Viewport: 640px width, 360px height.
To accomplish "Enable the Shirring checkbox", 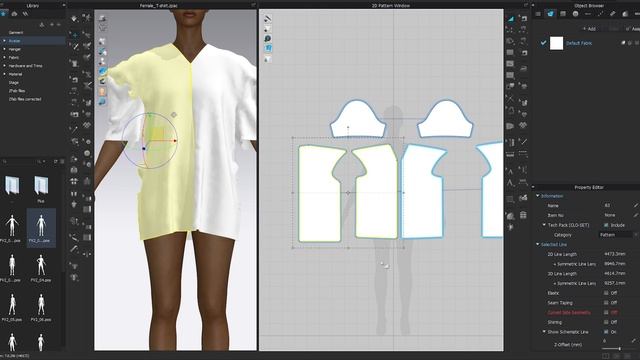I will tap(606, 322).
